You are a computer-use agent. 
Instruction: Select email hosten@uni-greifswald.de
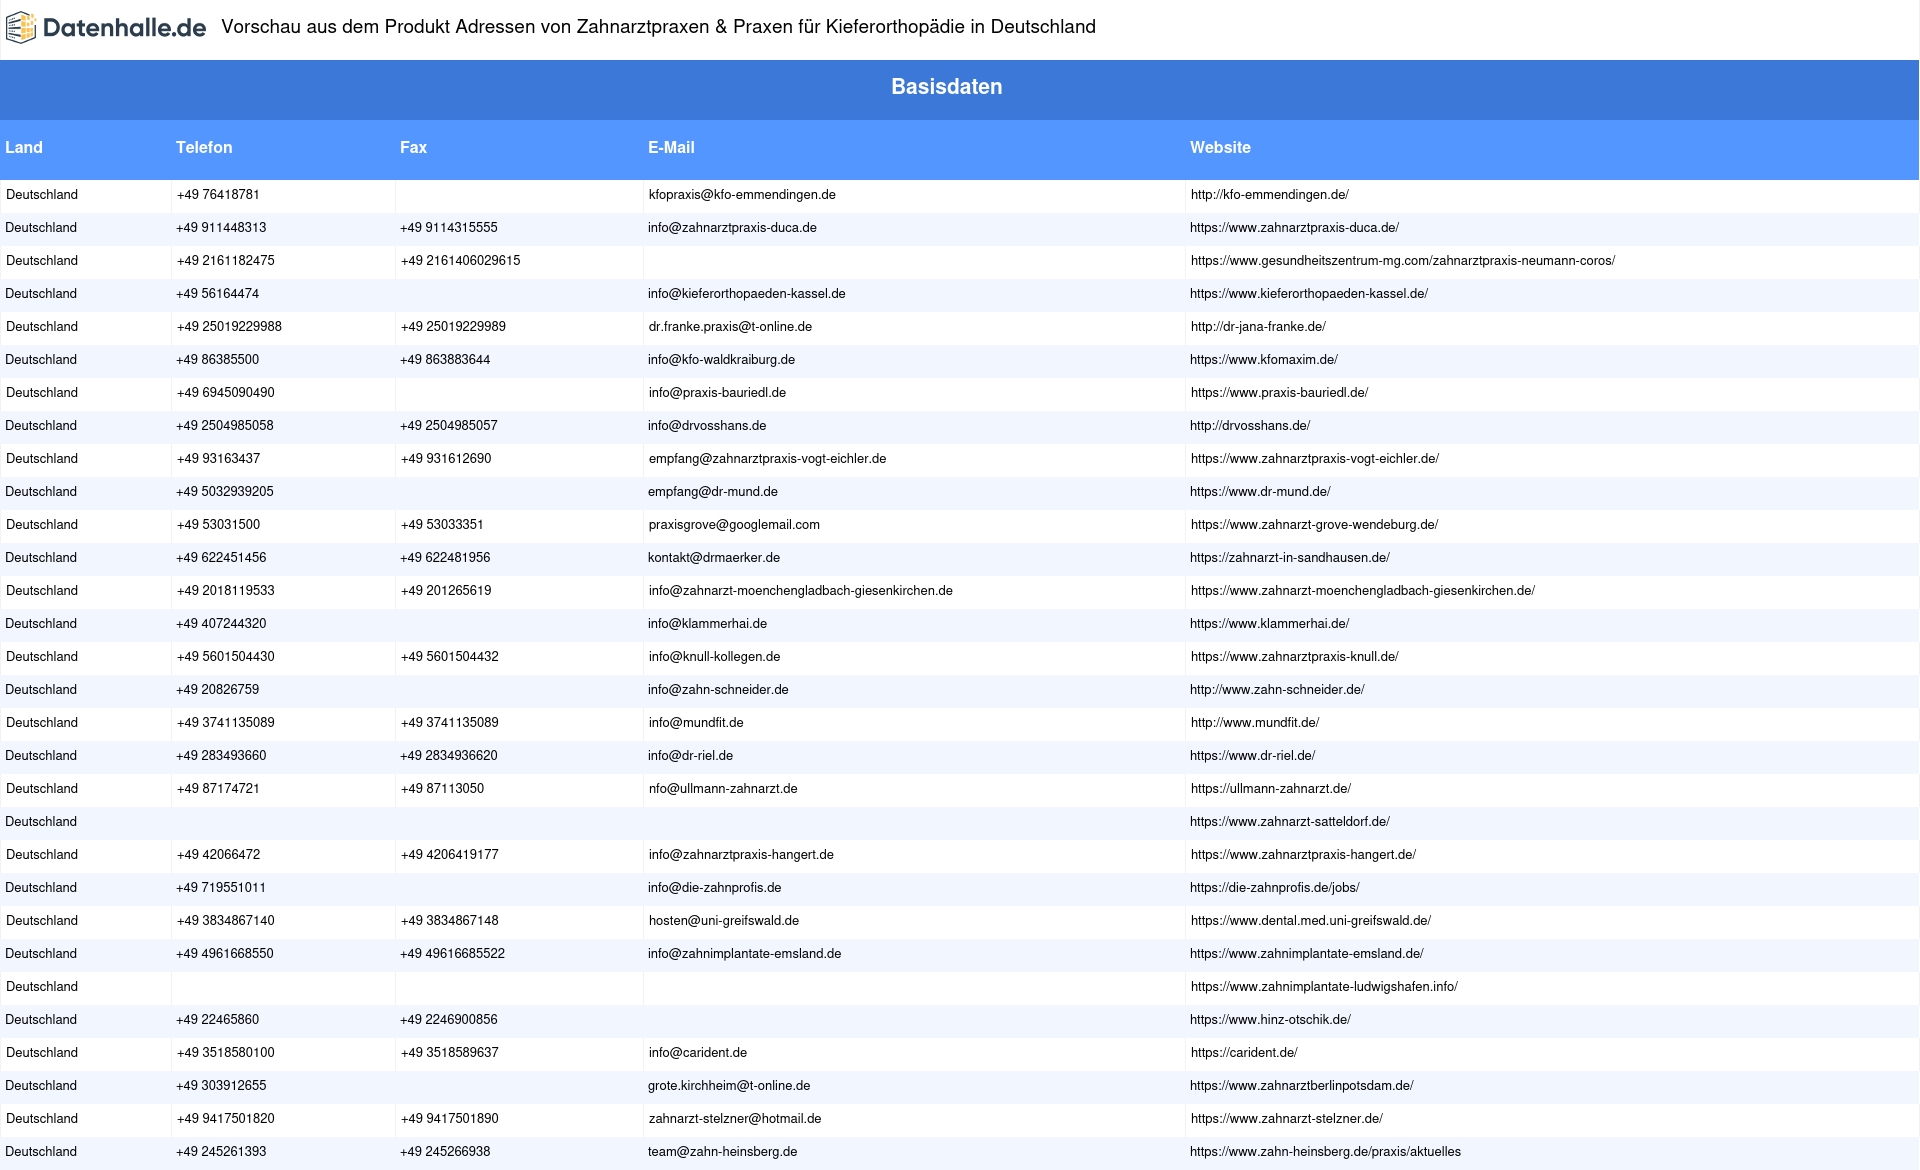tap(724, 921)
